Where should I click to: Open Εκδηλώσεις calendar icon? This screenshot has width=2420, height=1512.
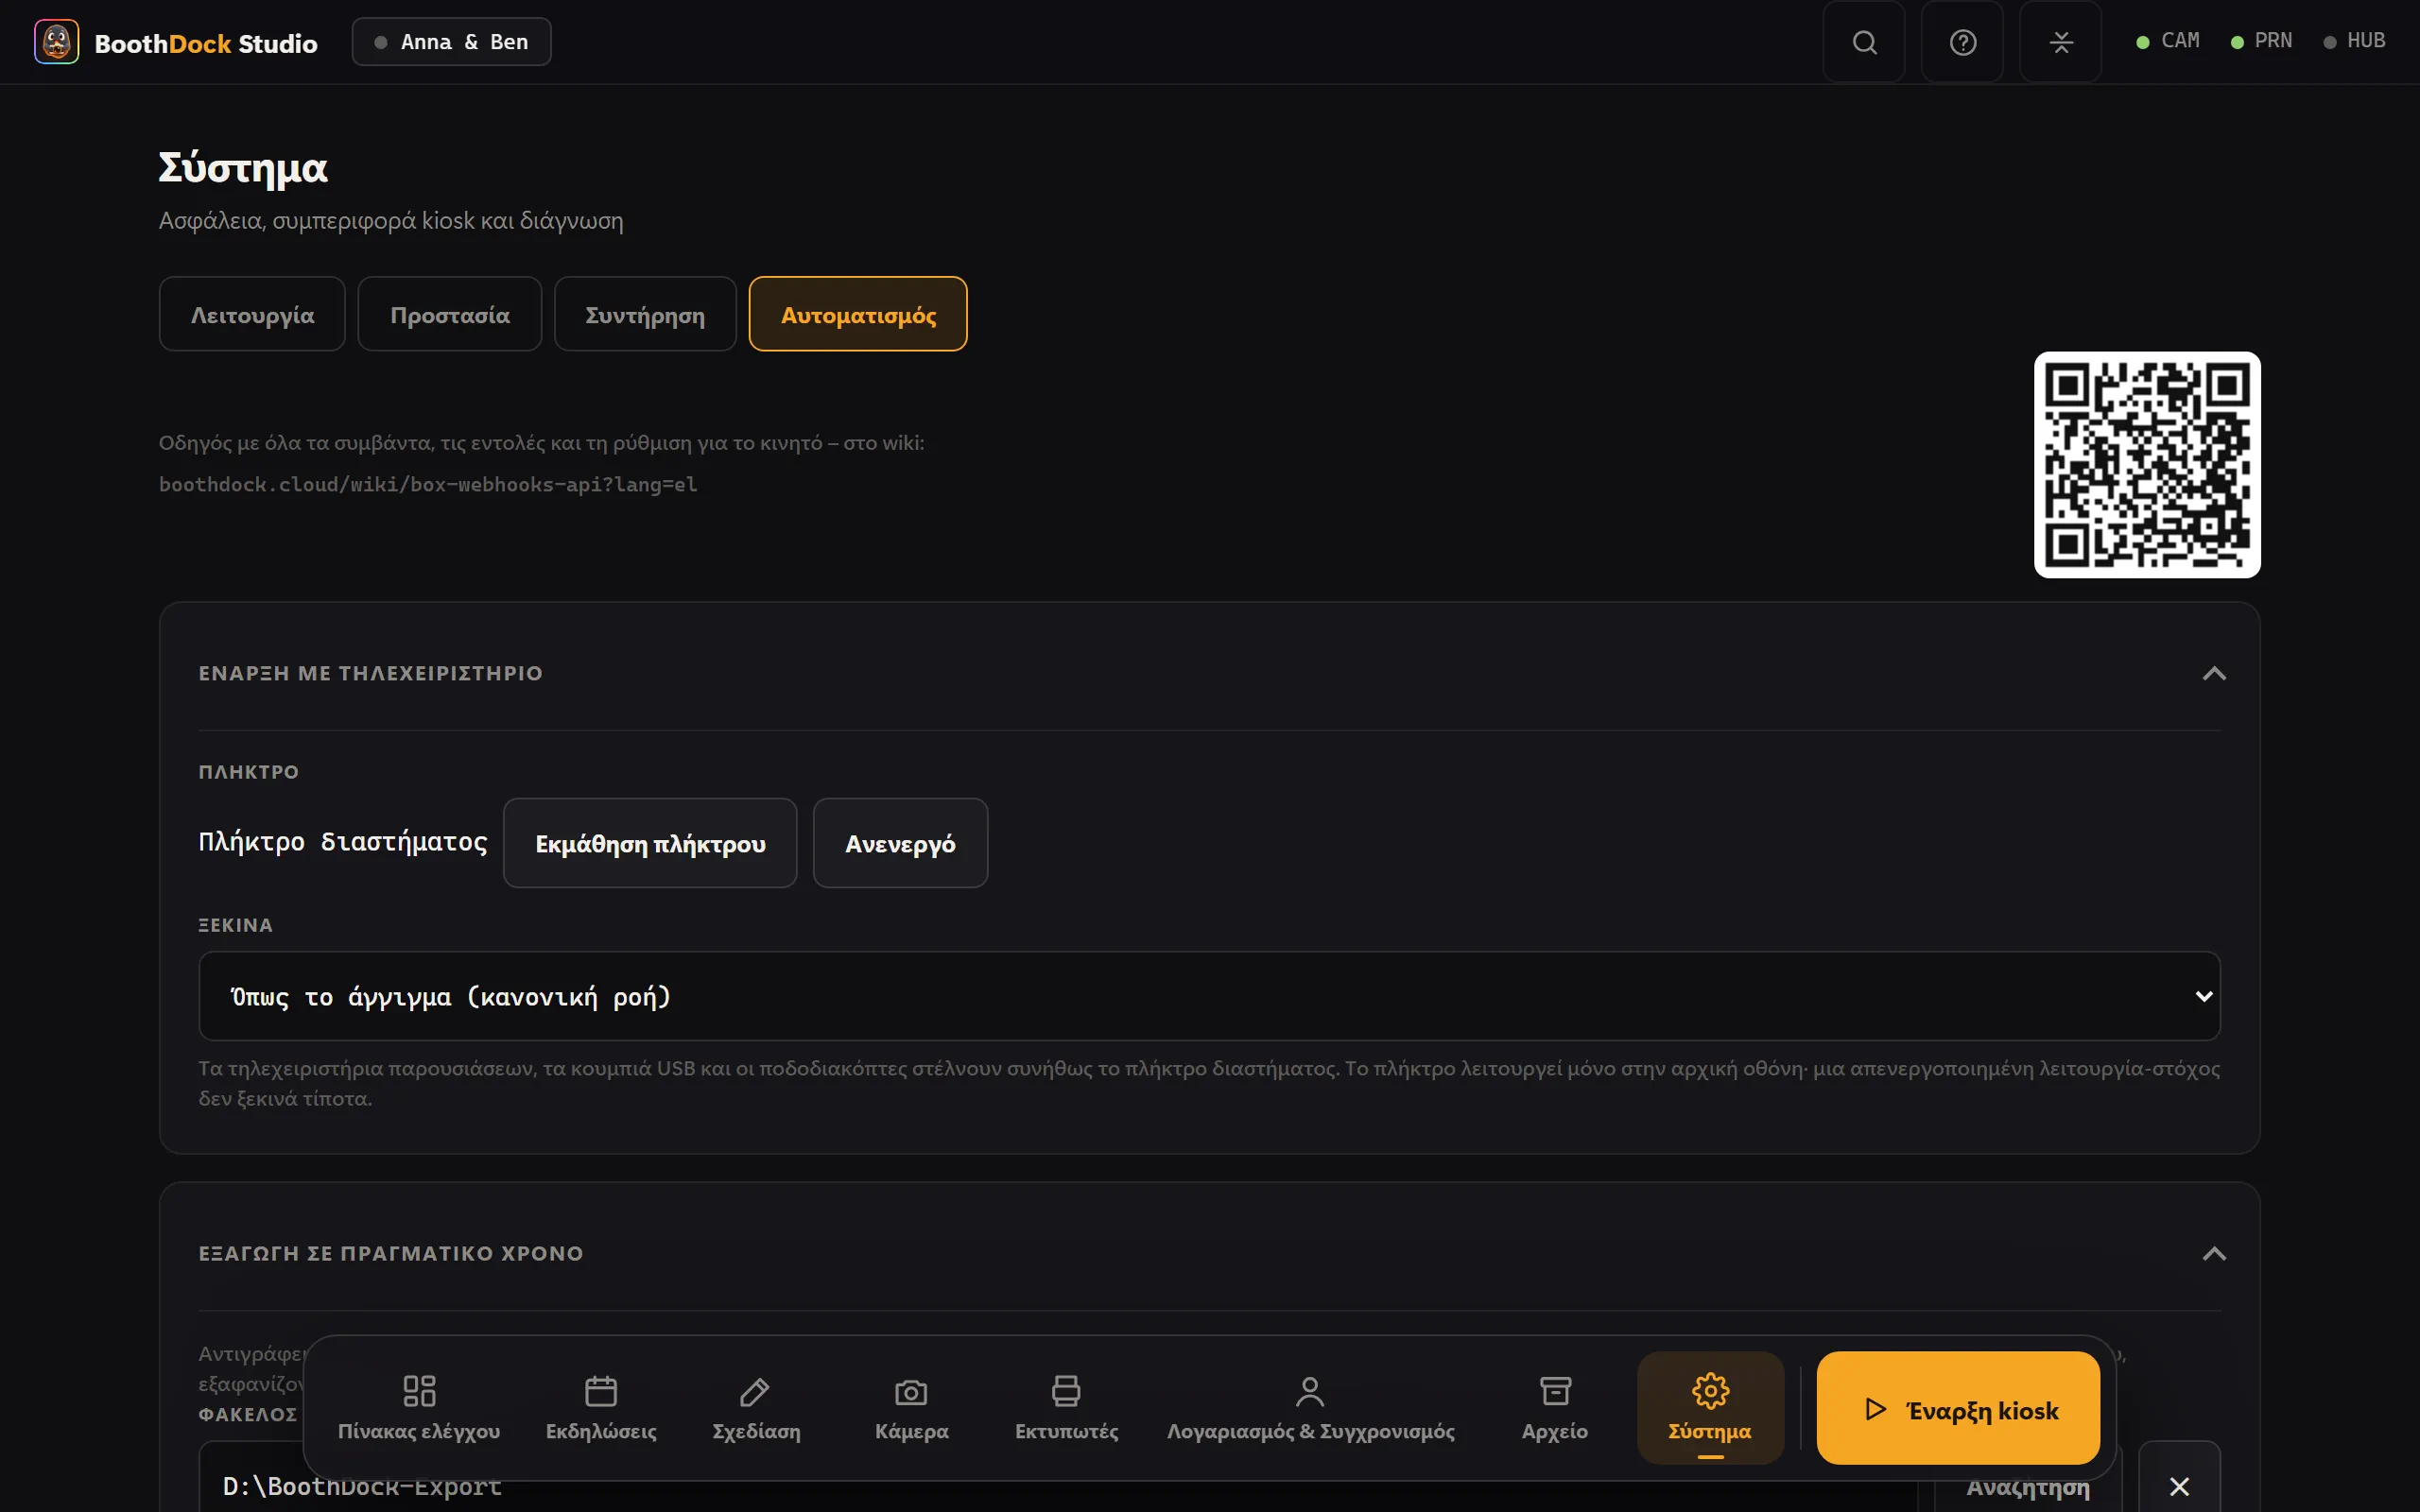tap(601, 1407)
